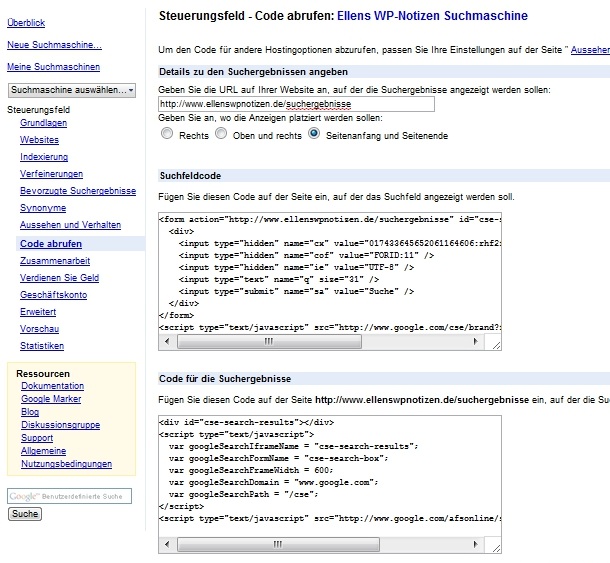Open the Zusammenarbeit page
The image size is (610, 563).
pos(55,261)
